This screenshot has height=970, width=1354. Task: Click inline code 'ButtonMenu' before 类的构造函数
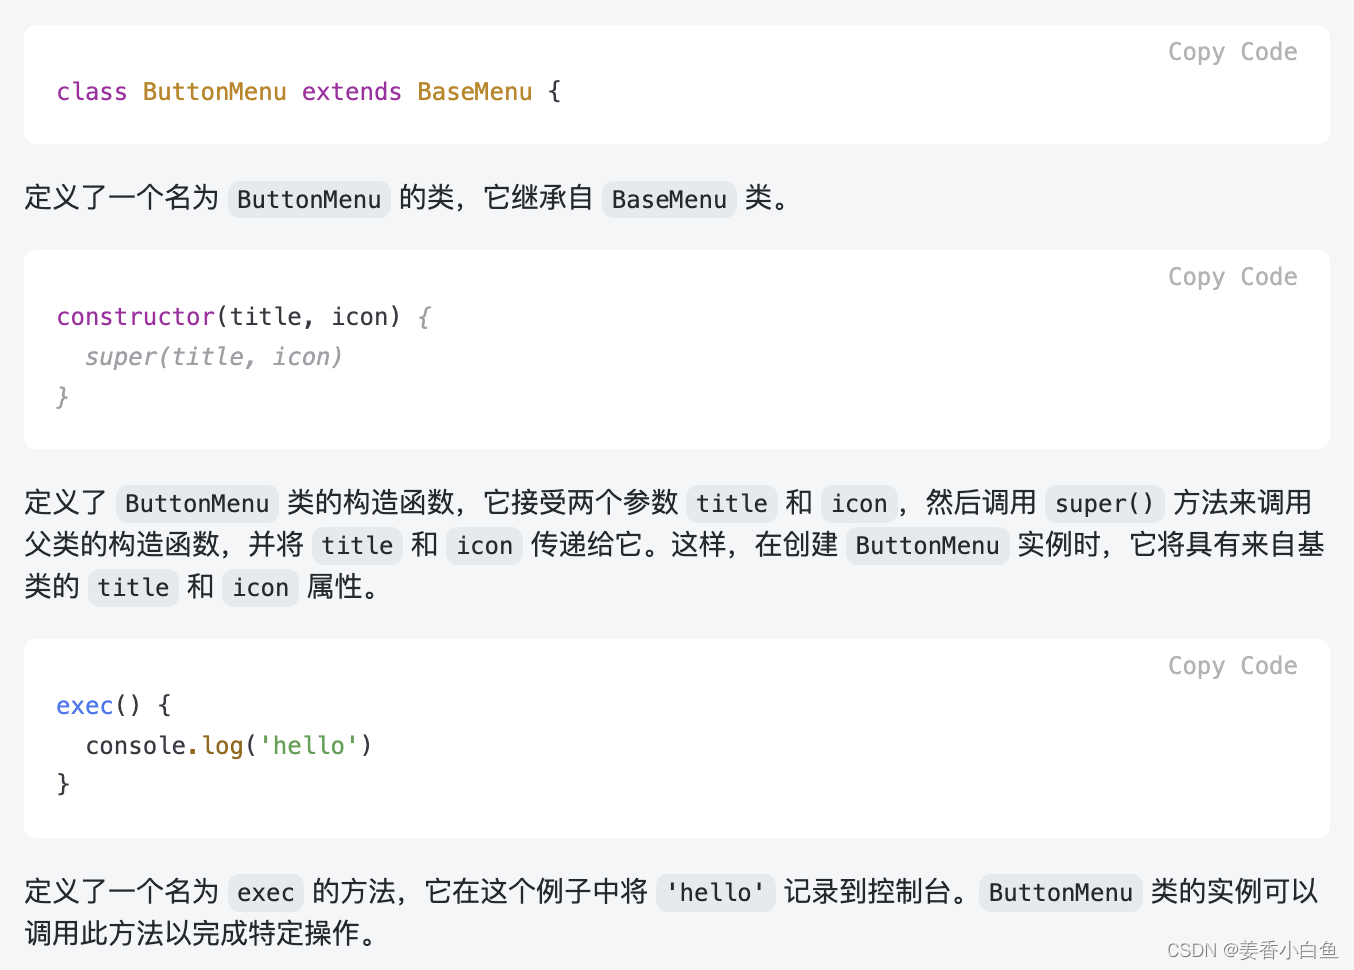[x=197, y=503]
